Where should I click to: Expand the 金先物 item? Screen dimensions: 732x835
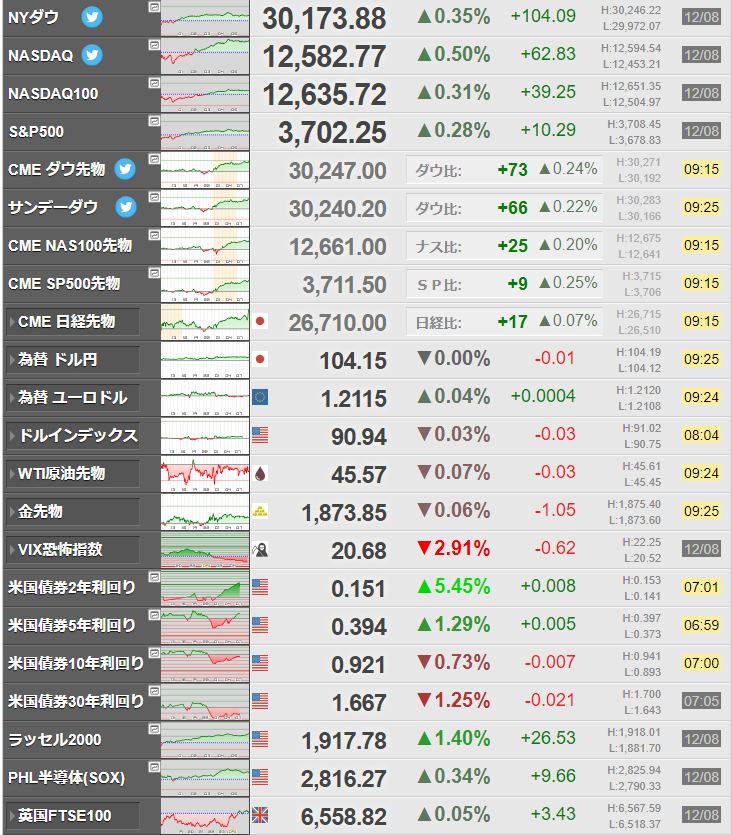73,511
